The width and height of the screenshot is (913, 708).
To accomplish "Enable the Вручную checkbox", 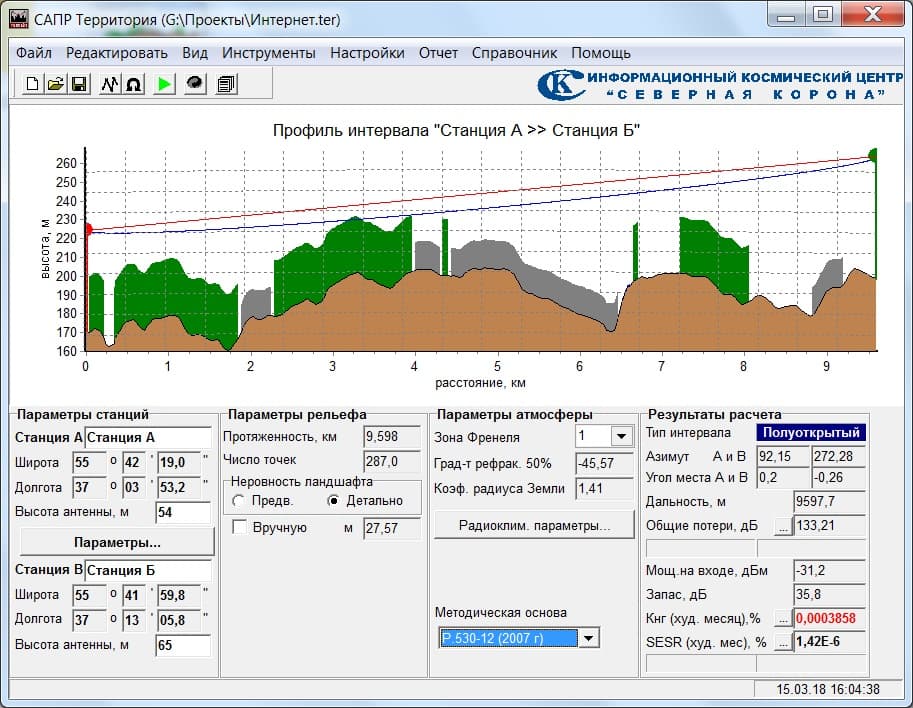I will tap(240, 527).
